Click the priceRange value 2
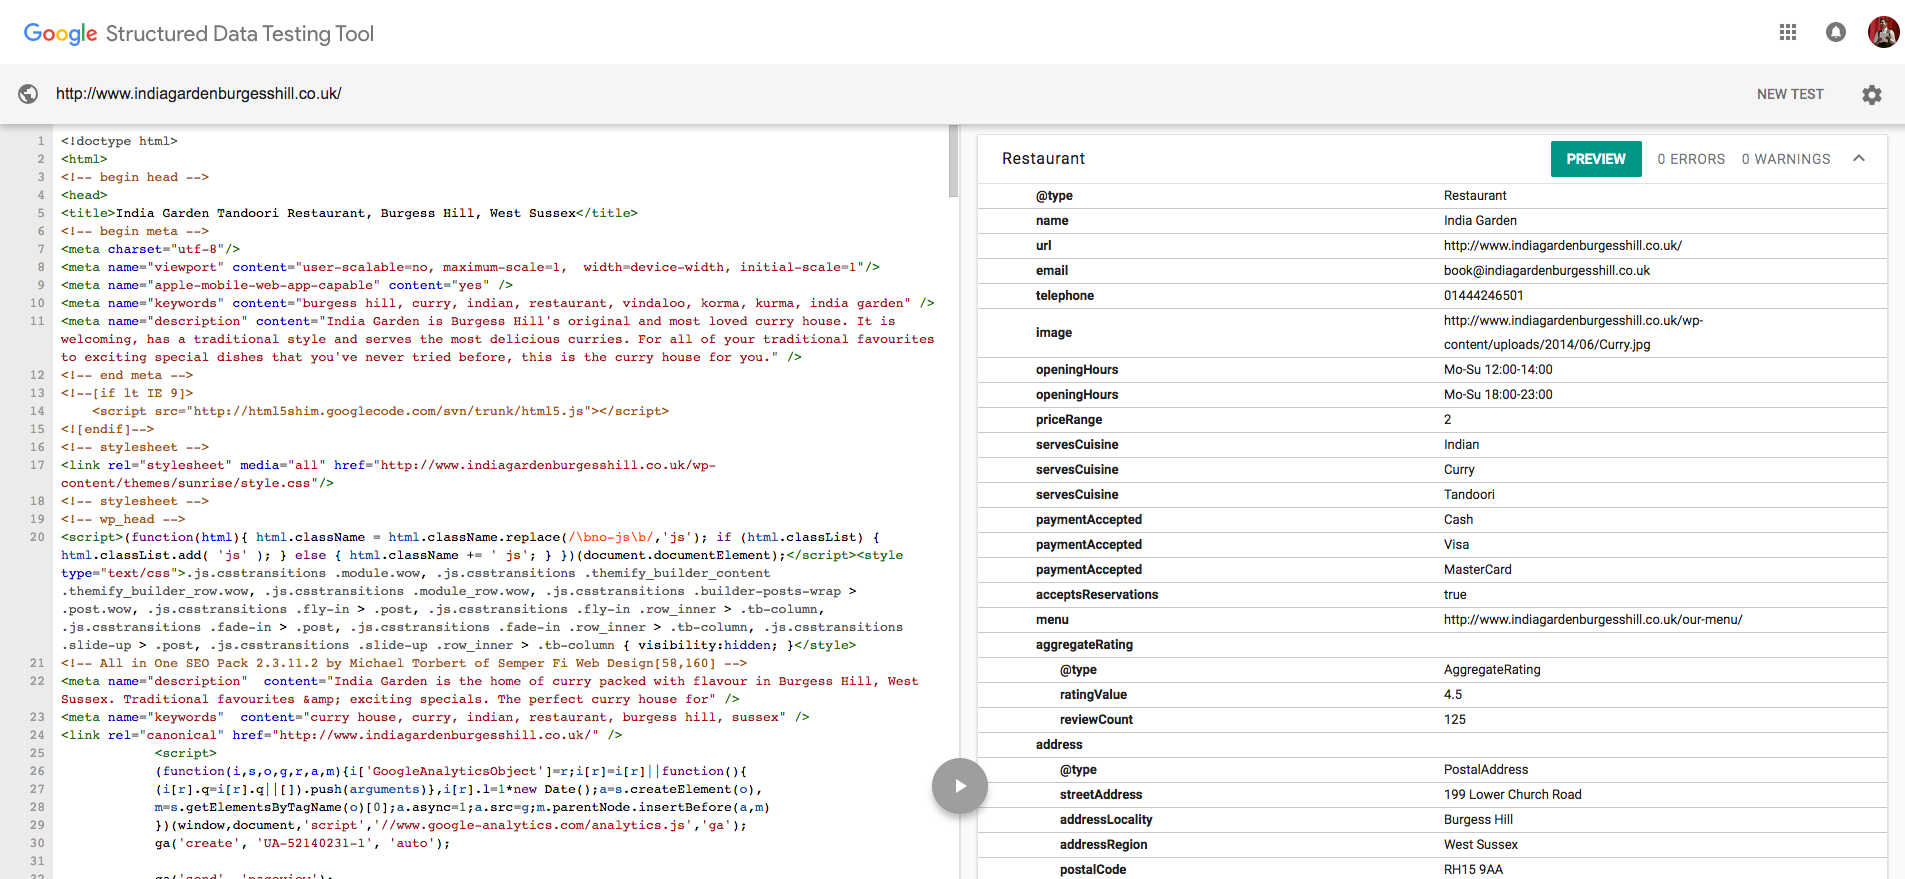 (x=1447, y=420)
